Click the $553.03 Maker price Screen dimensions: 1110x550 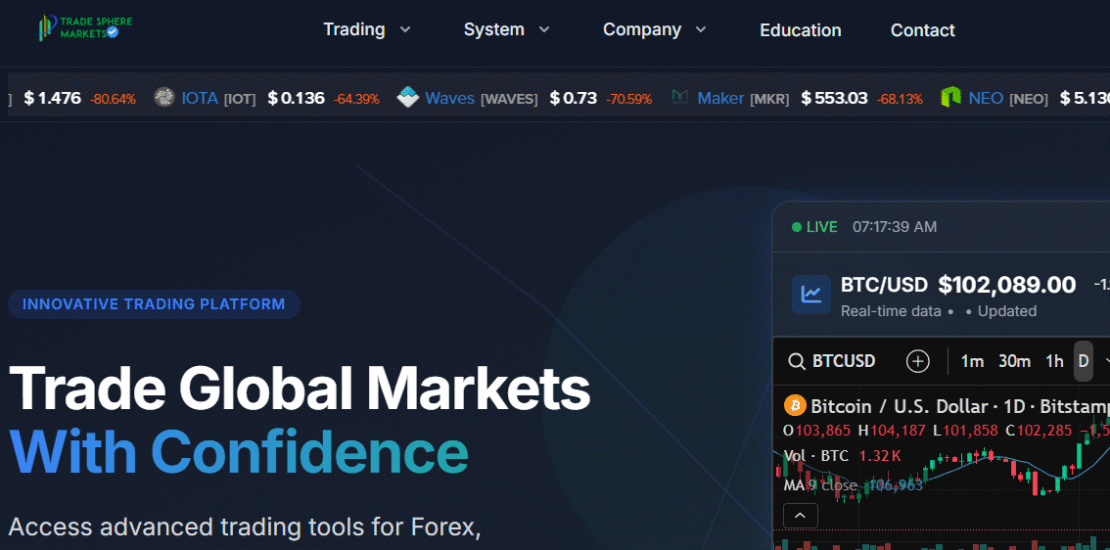point(834,98)
